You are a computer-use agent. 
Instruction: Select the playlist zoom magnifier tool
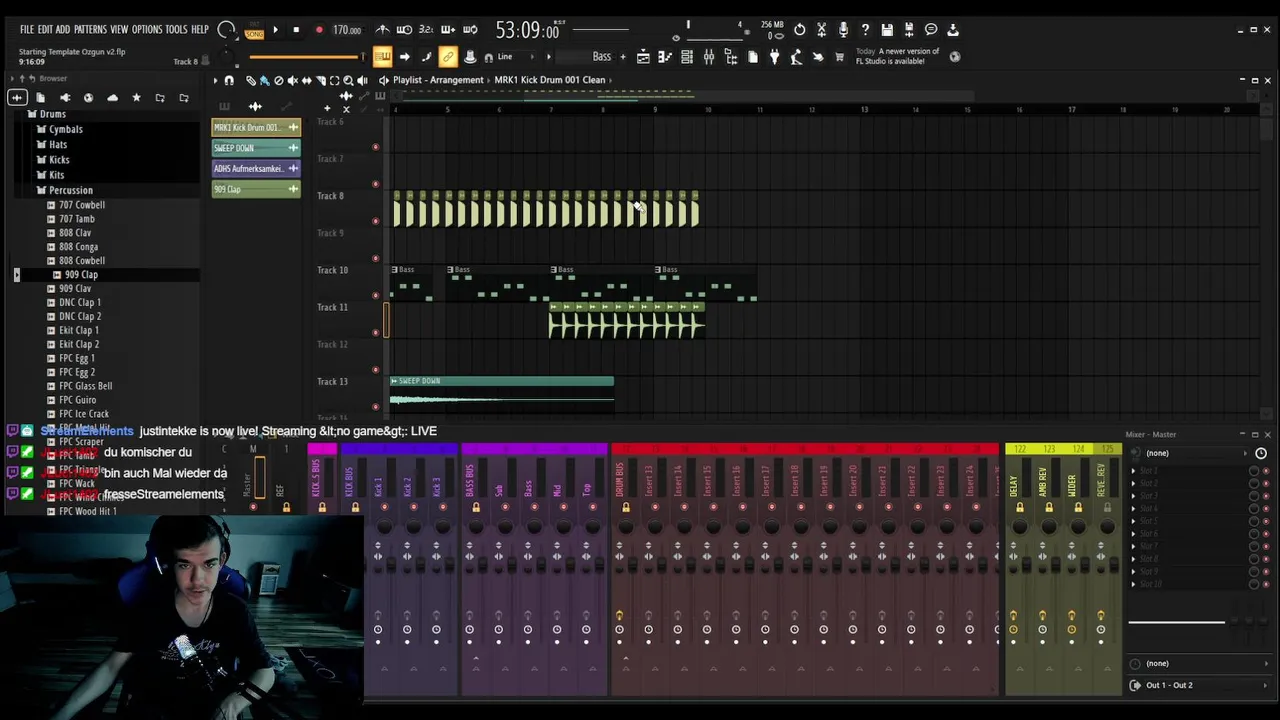point(348,80)
